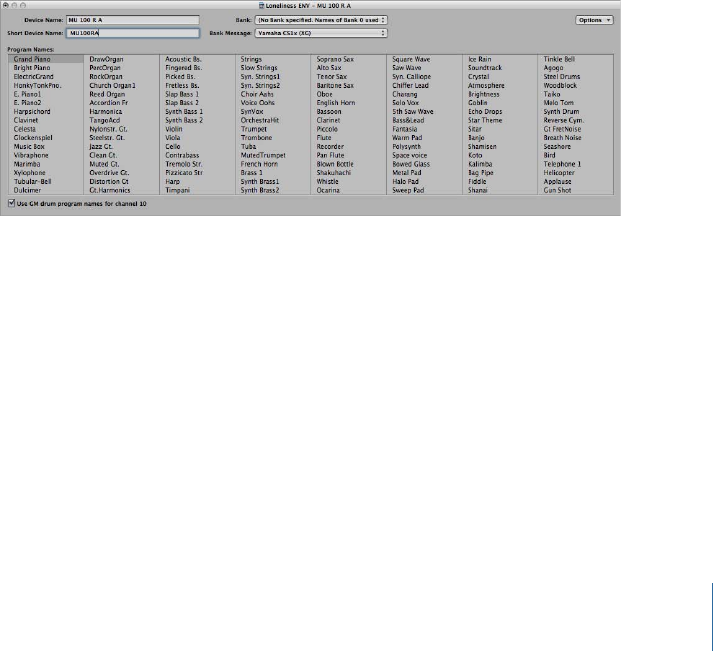
Task: Select the 'Violin' program
Action: tap(173, 129)
